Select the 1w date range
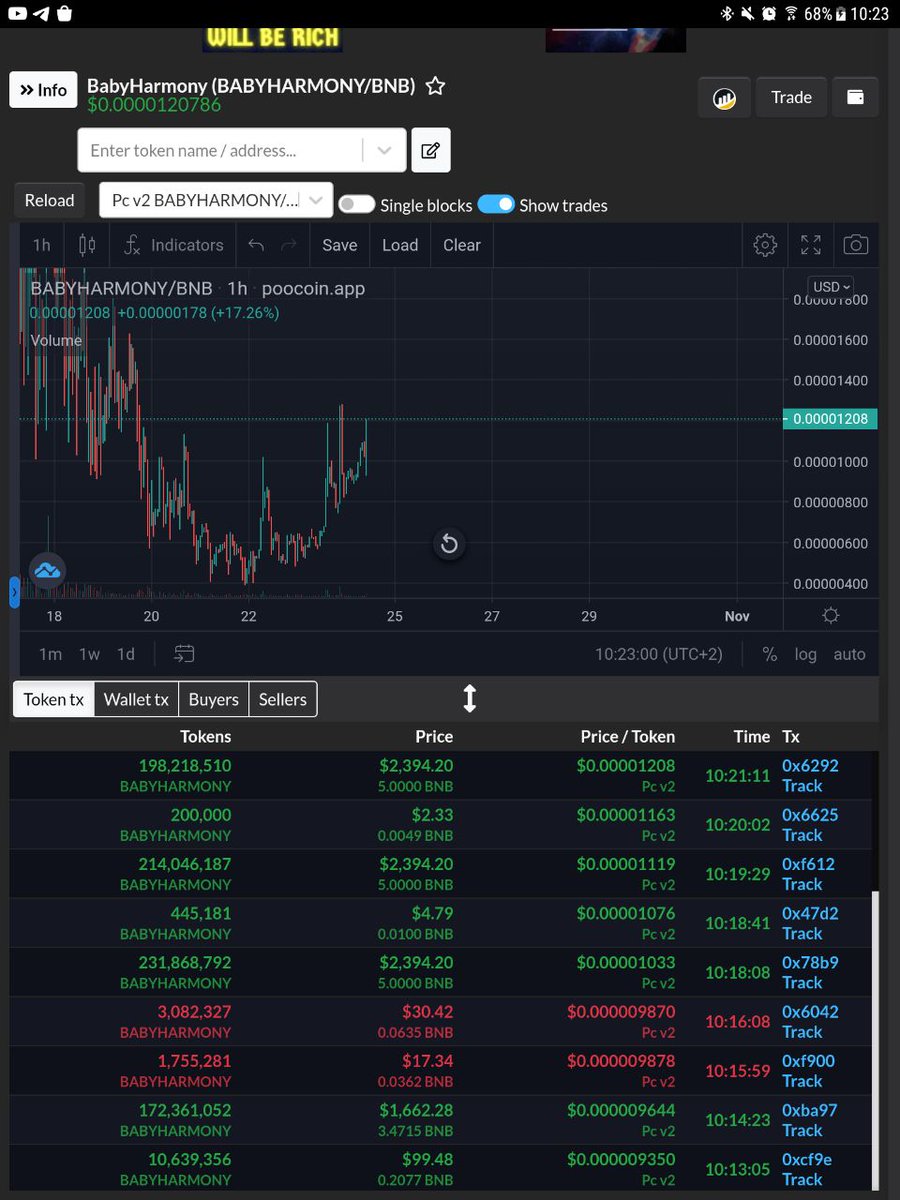The image size is (900, 1200). (x=90, y=654)
